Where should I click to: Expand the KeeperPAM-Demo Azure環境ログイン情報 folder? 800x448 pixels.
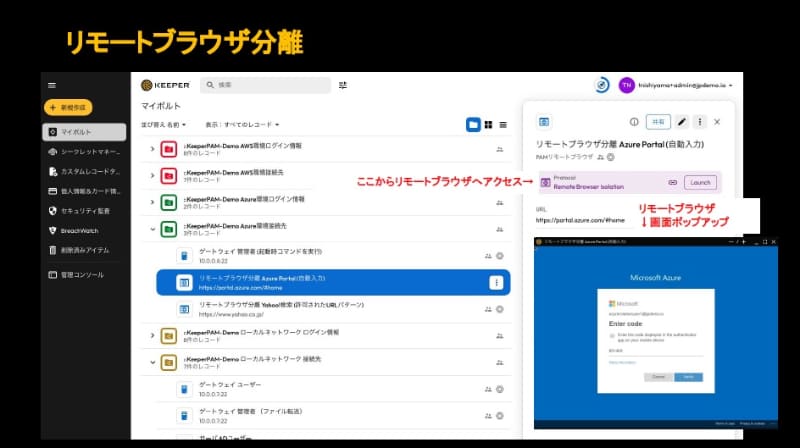152,203
